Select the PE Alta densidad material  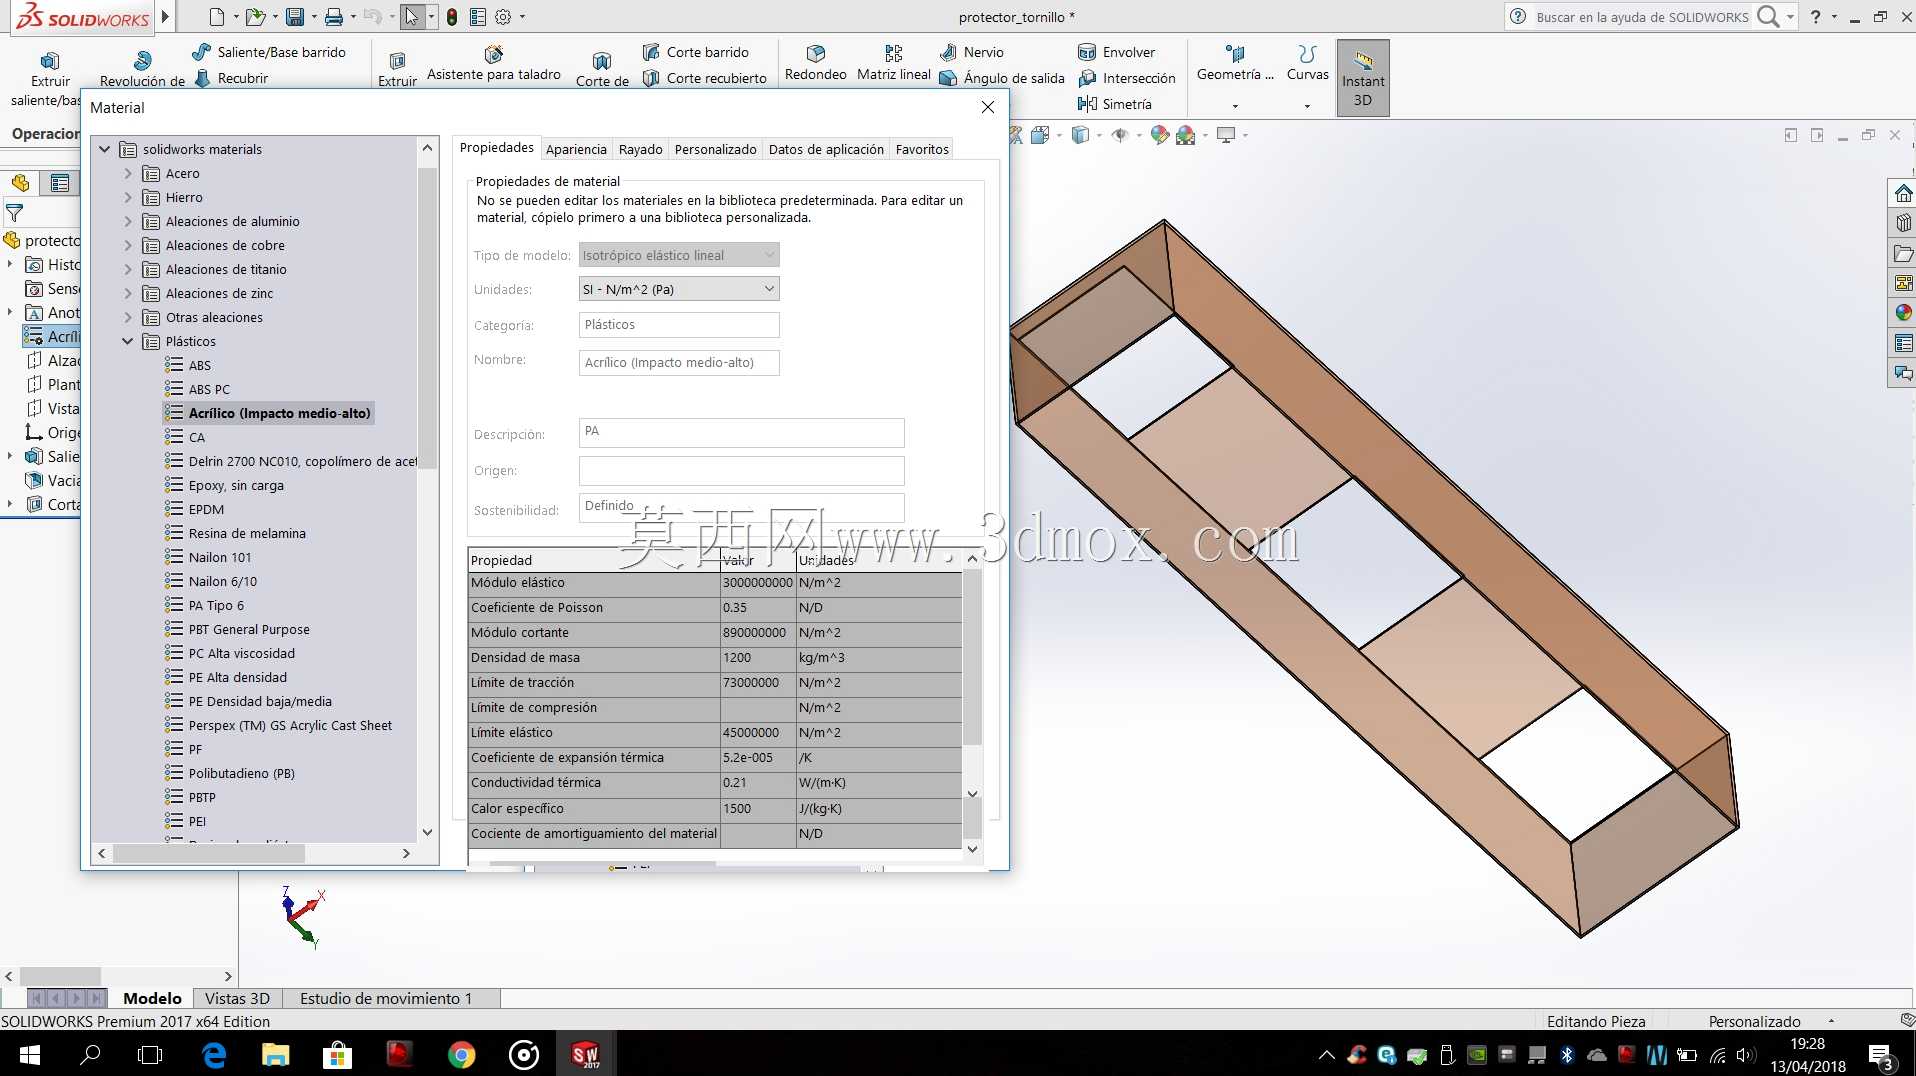point(238,677)
